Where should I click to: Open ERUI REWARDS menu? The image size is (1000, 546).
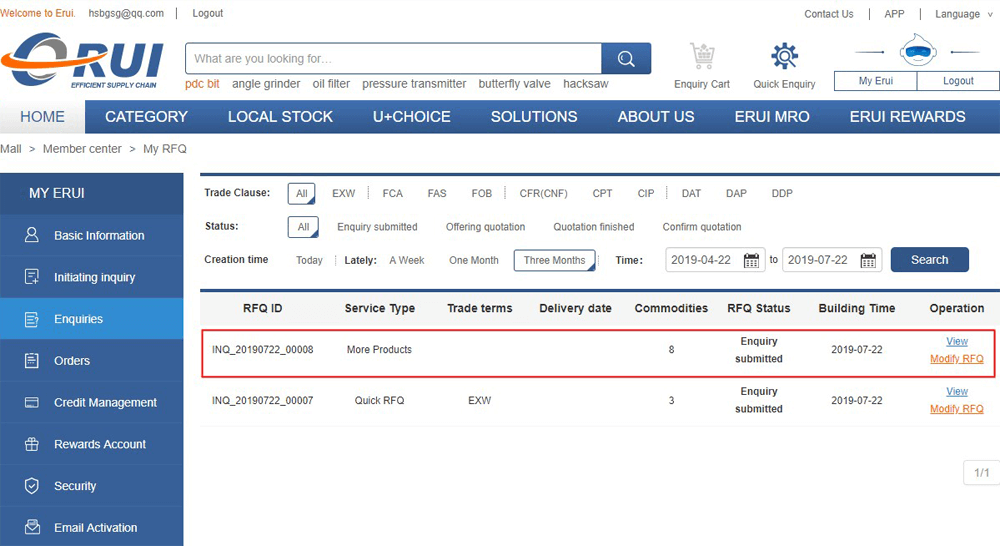coord(908,117)
